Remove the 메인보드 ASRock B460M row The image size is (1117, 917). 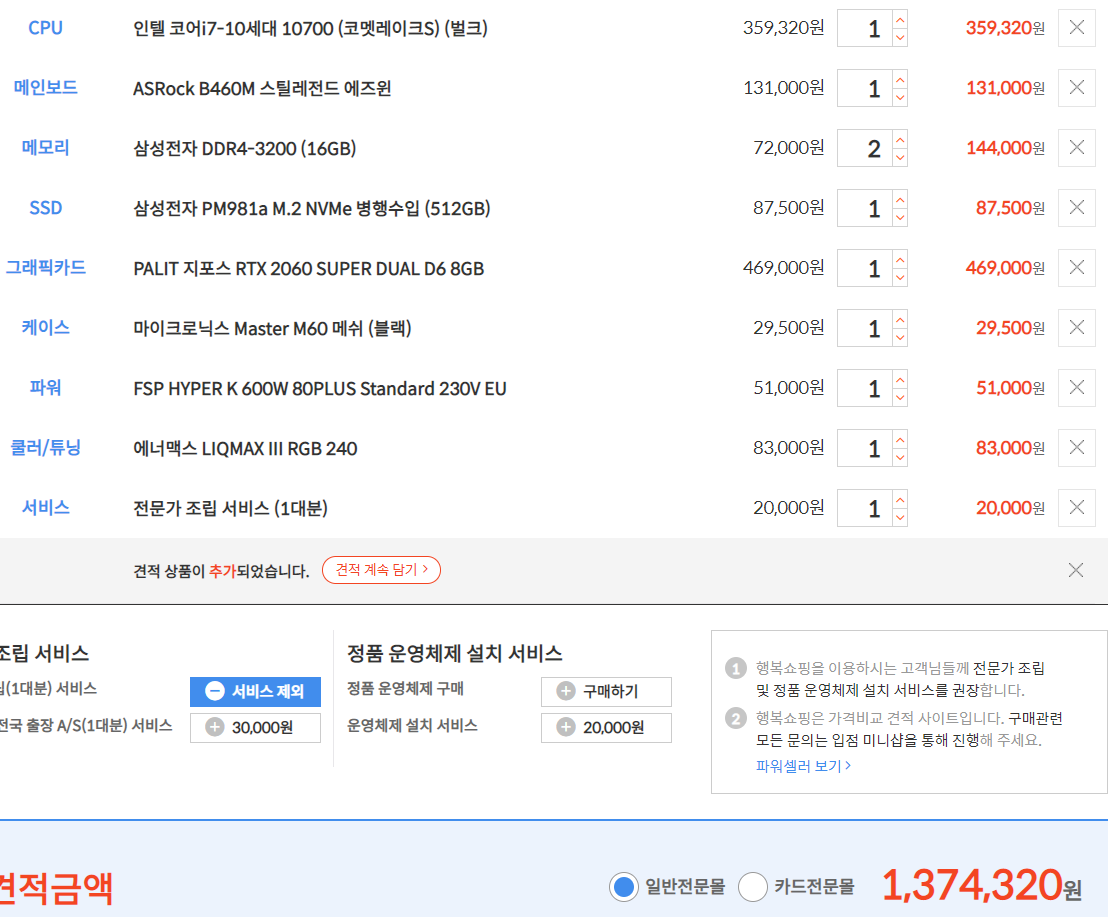1076,88
